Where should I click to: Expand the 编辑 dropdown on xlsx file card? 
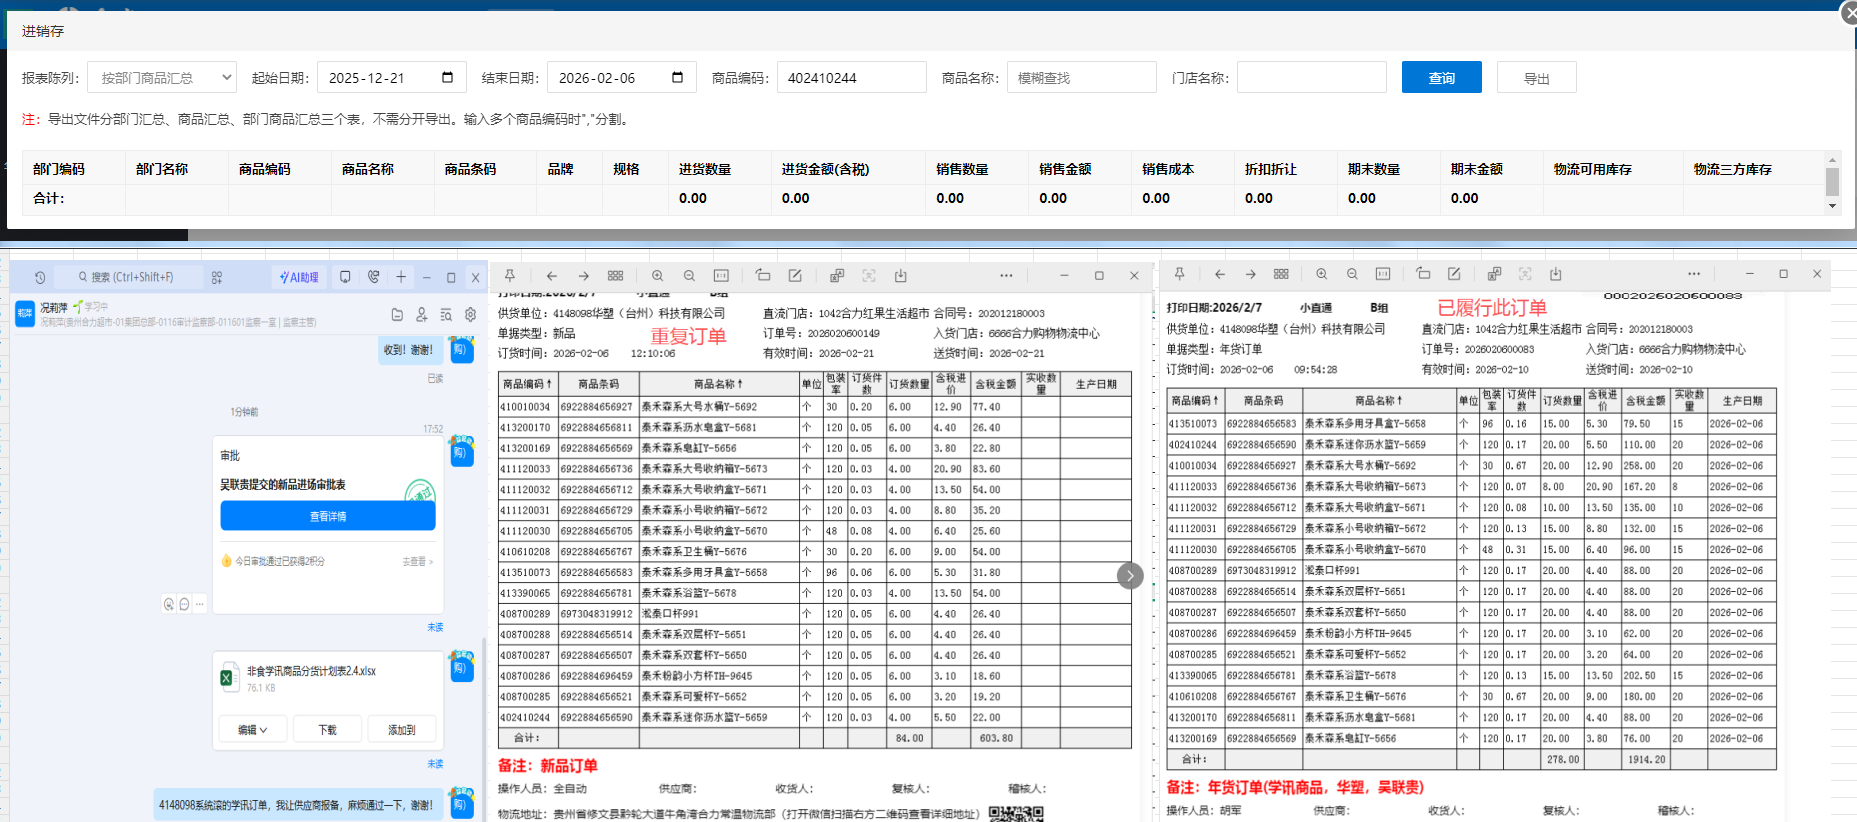(252, 730)
